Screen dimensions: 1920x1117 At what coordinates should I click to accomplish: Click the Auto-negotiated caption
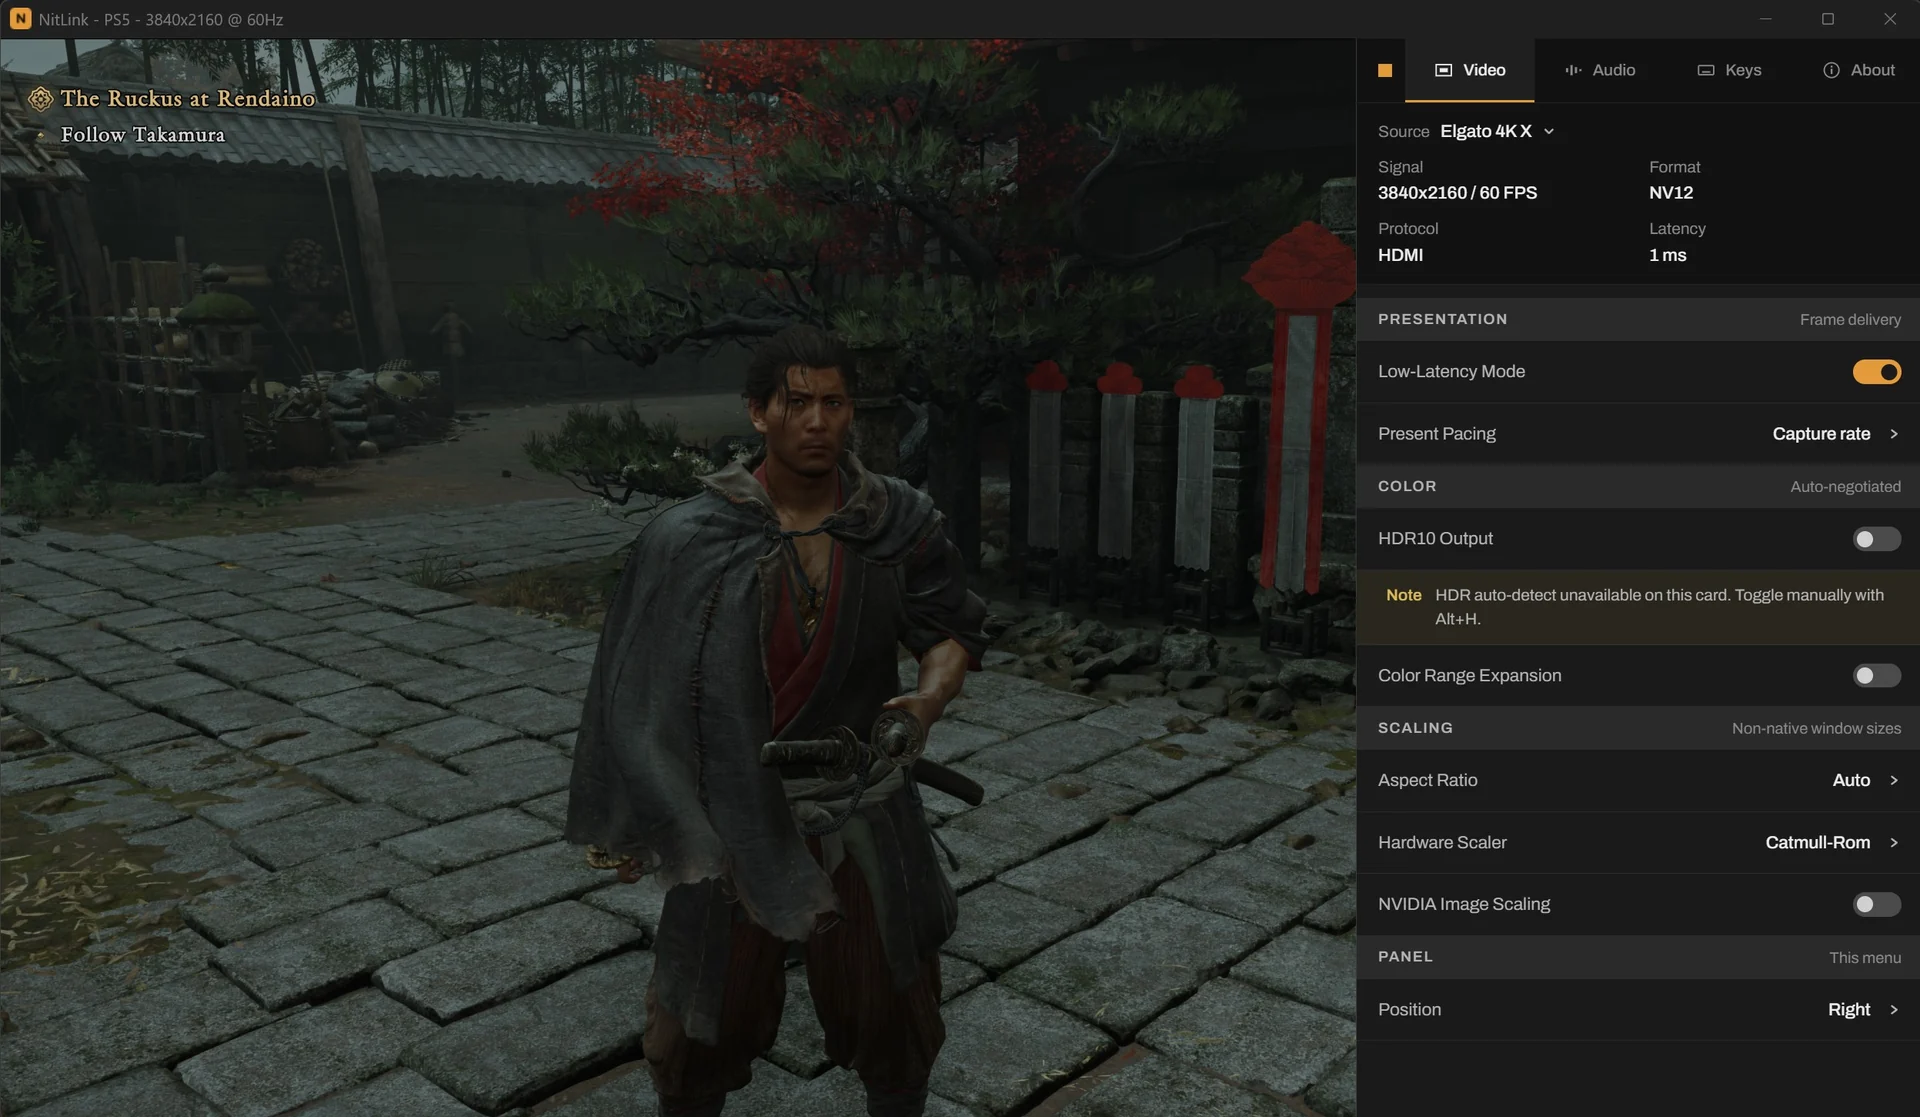[1845, 487]
